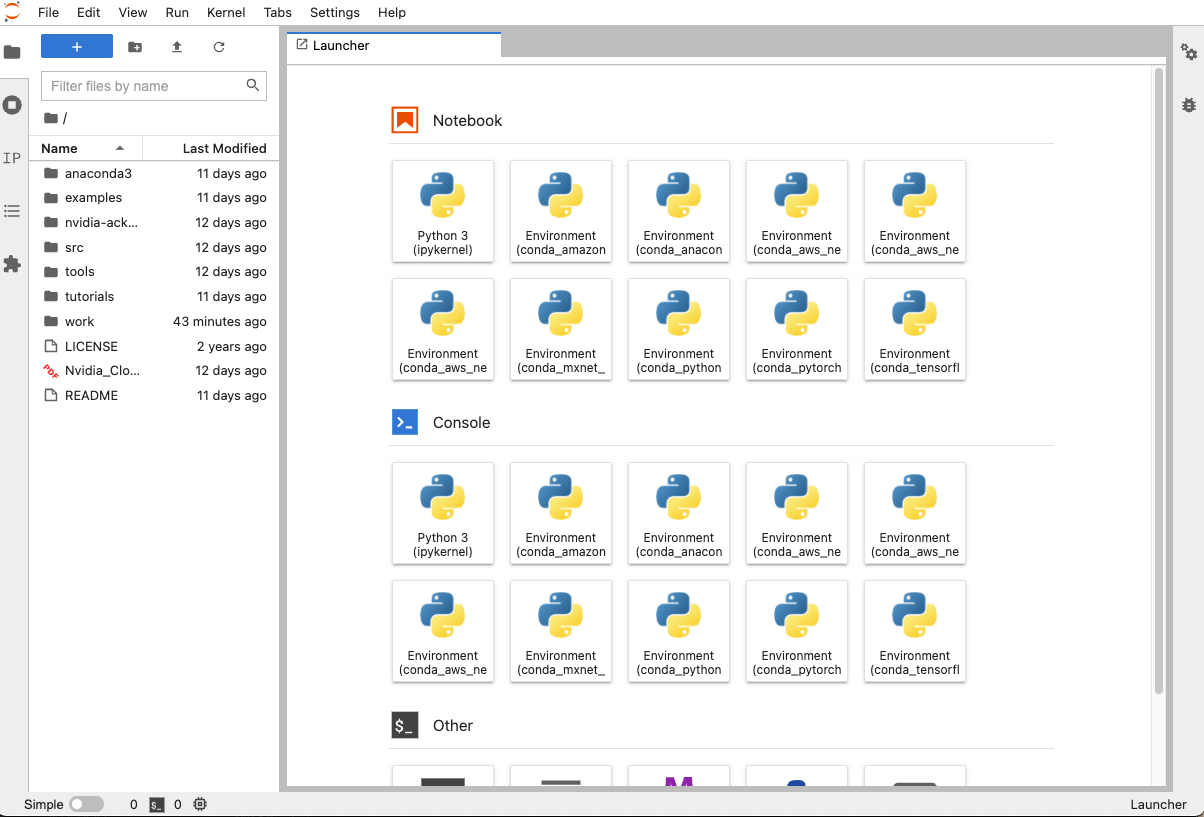Viewport: 1204px width, 817px height.
Task: Click the New Folder icon
Action: 135,47
